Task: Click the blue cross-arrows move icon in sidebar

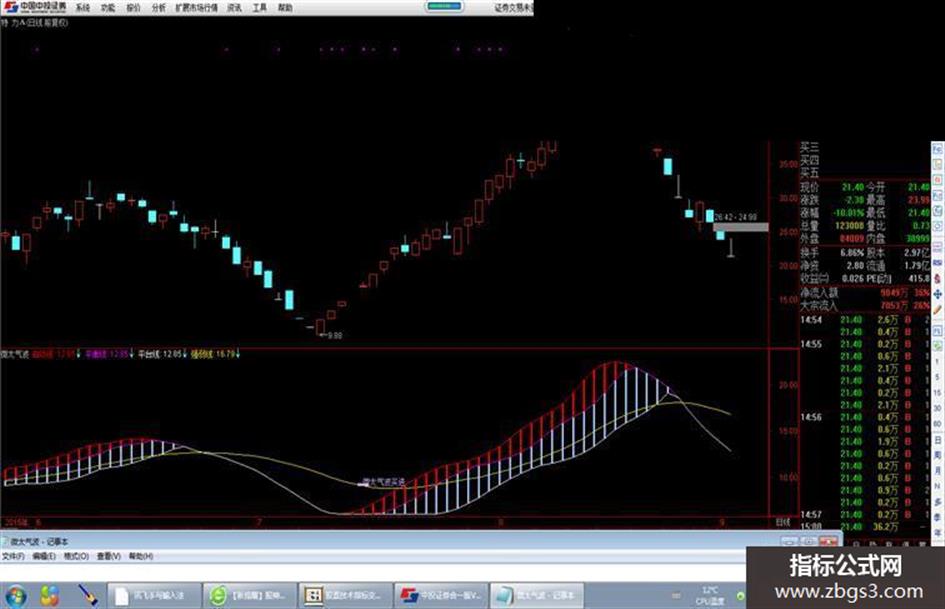Action: (938, 294)
